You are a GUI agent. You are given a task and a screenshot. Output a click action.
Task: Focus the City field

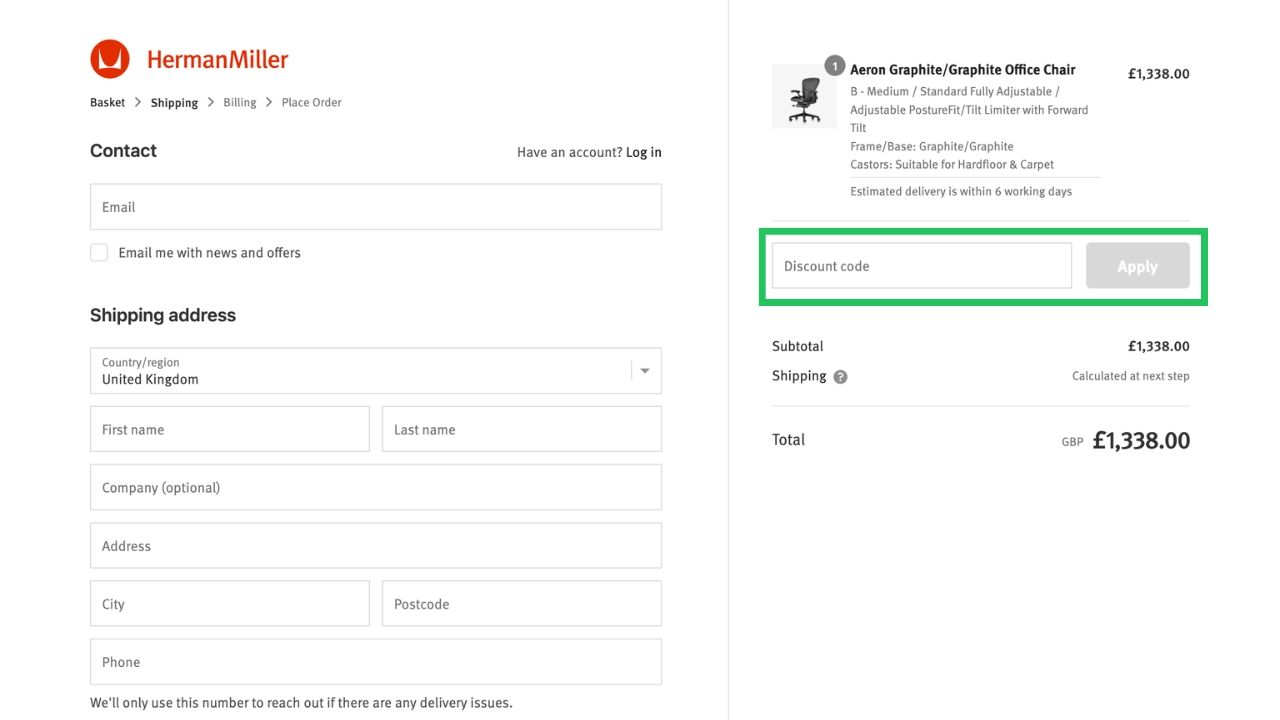(x=230, y=604)
